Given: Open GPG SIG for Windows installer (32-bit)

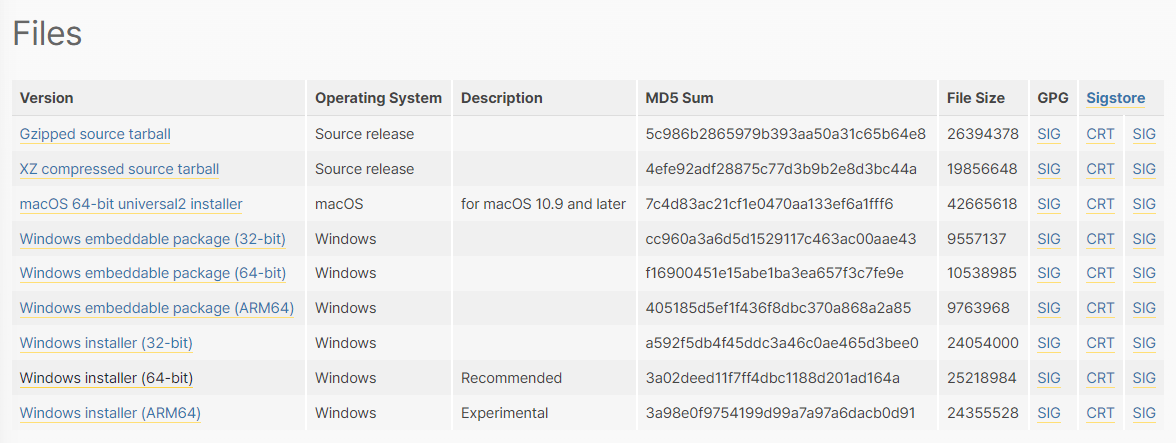Looking at the screenshot, I should [x=1049, y=343].
